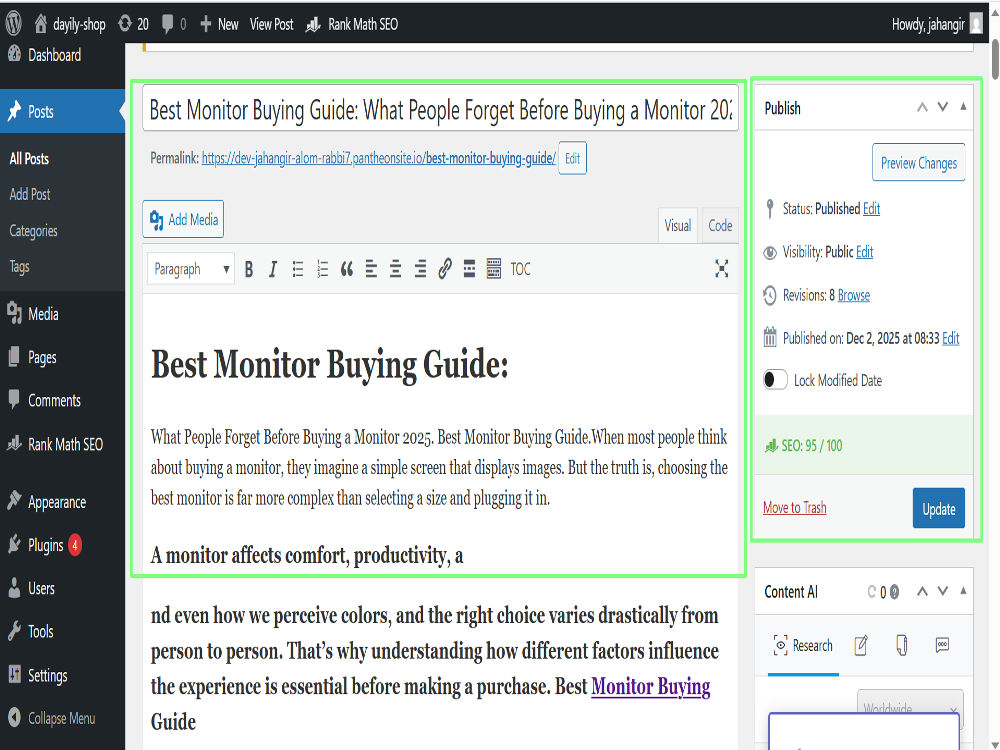
Task: Toggle the toolbar kitchen sink
Action: coord(494,269)
